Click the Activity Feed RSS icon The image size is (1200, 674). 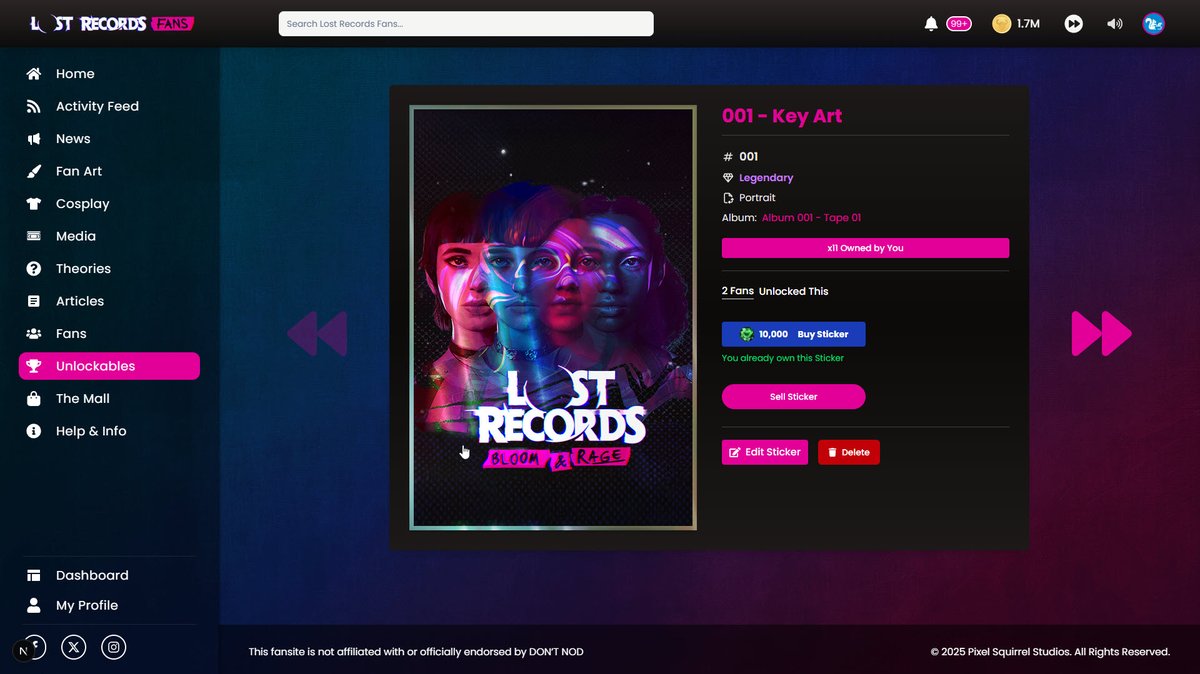[x=34, y=106]
